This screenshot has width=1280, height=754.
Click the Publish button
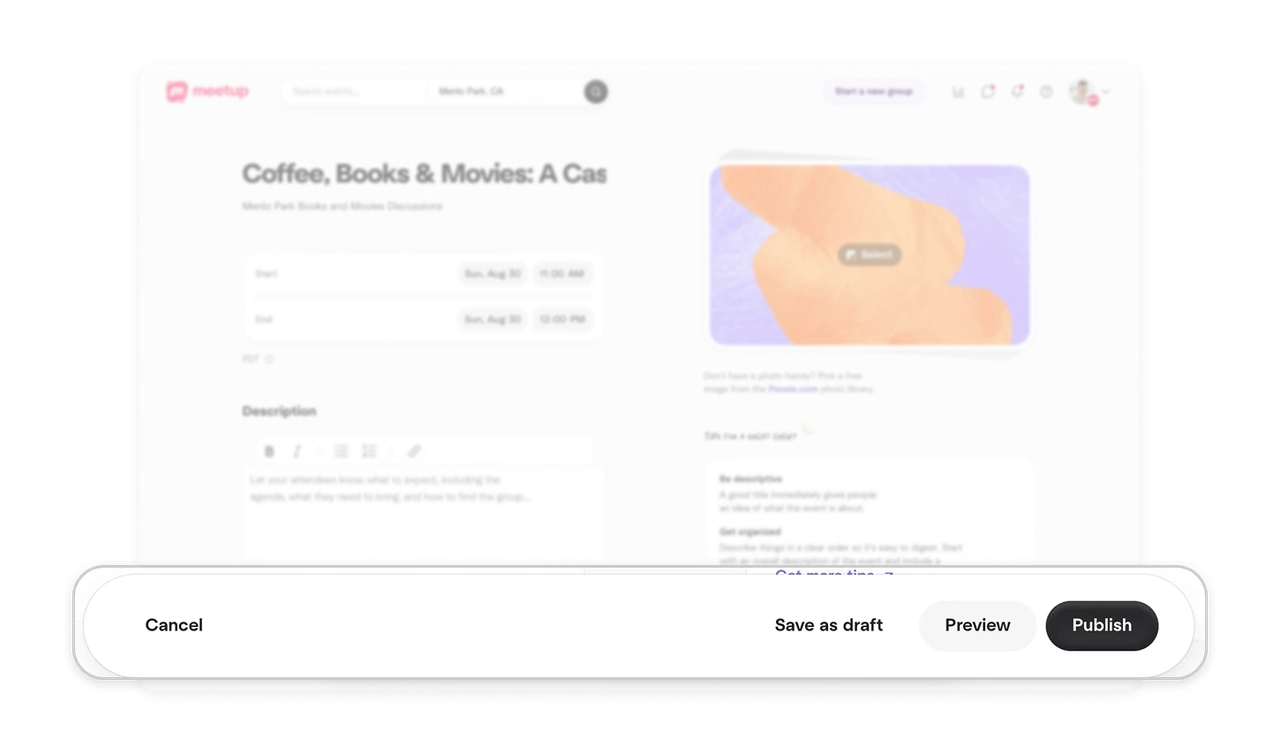pyautogui.click(x=1102, y=626)
